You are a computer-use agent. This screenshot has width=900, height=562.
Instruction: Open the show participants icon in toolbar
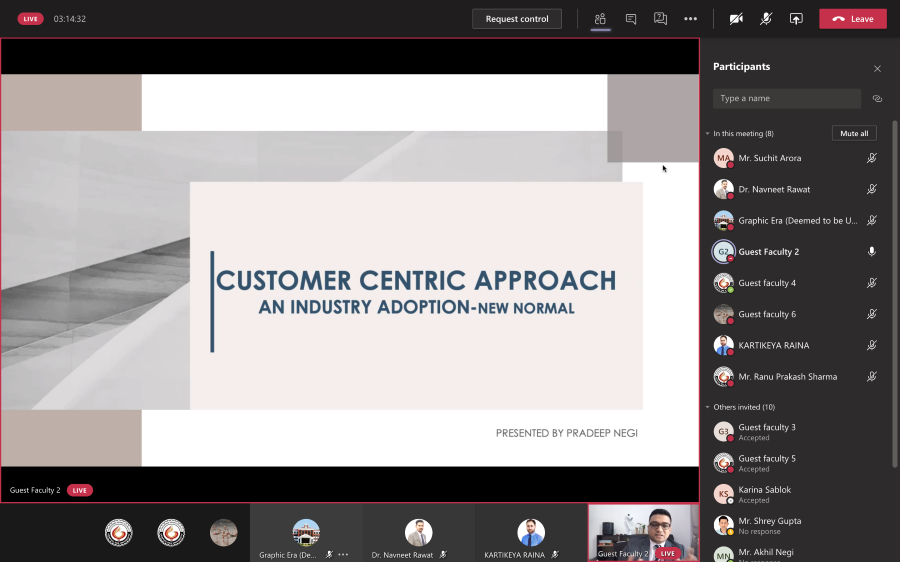[600, 19]
